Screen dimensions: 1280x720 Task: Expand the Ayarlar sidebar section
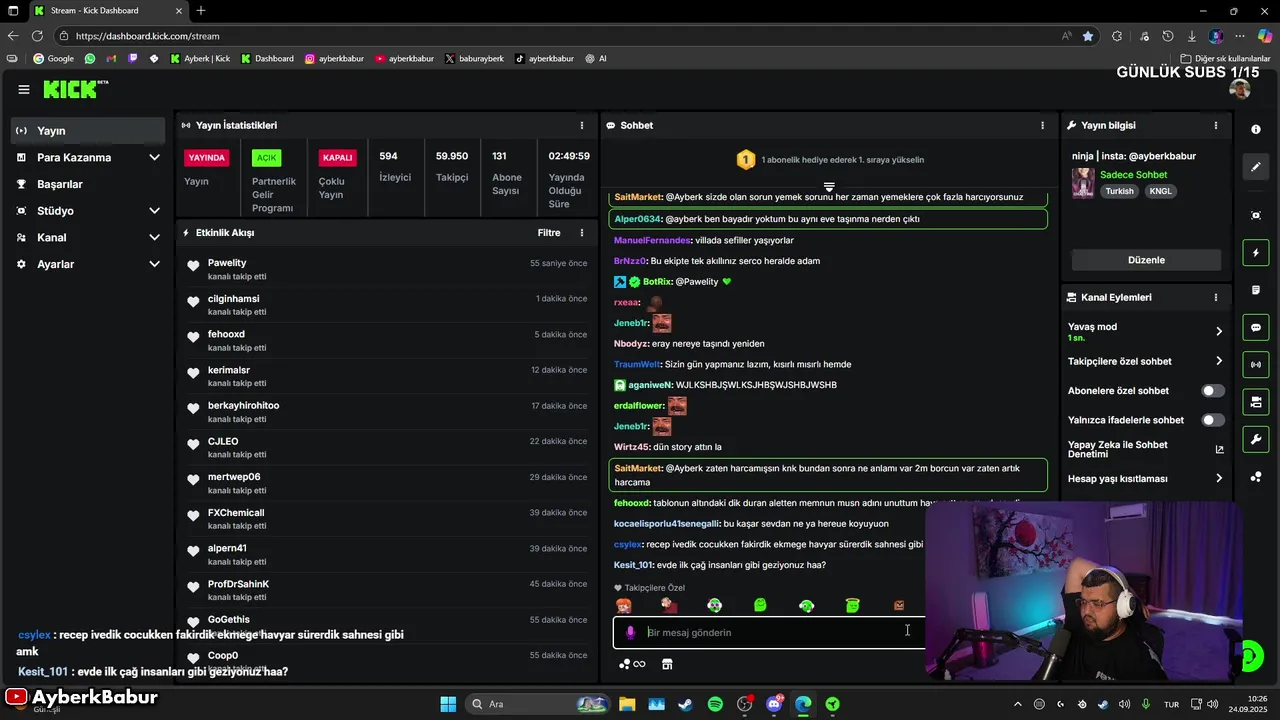[154, 264]
